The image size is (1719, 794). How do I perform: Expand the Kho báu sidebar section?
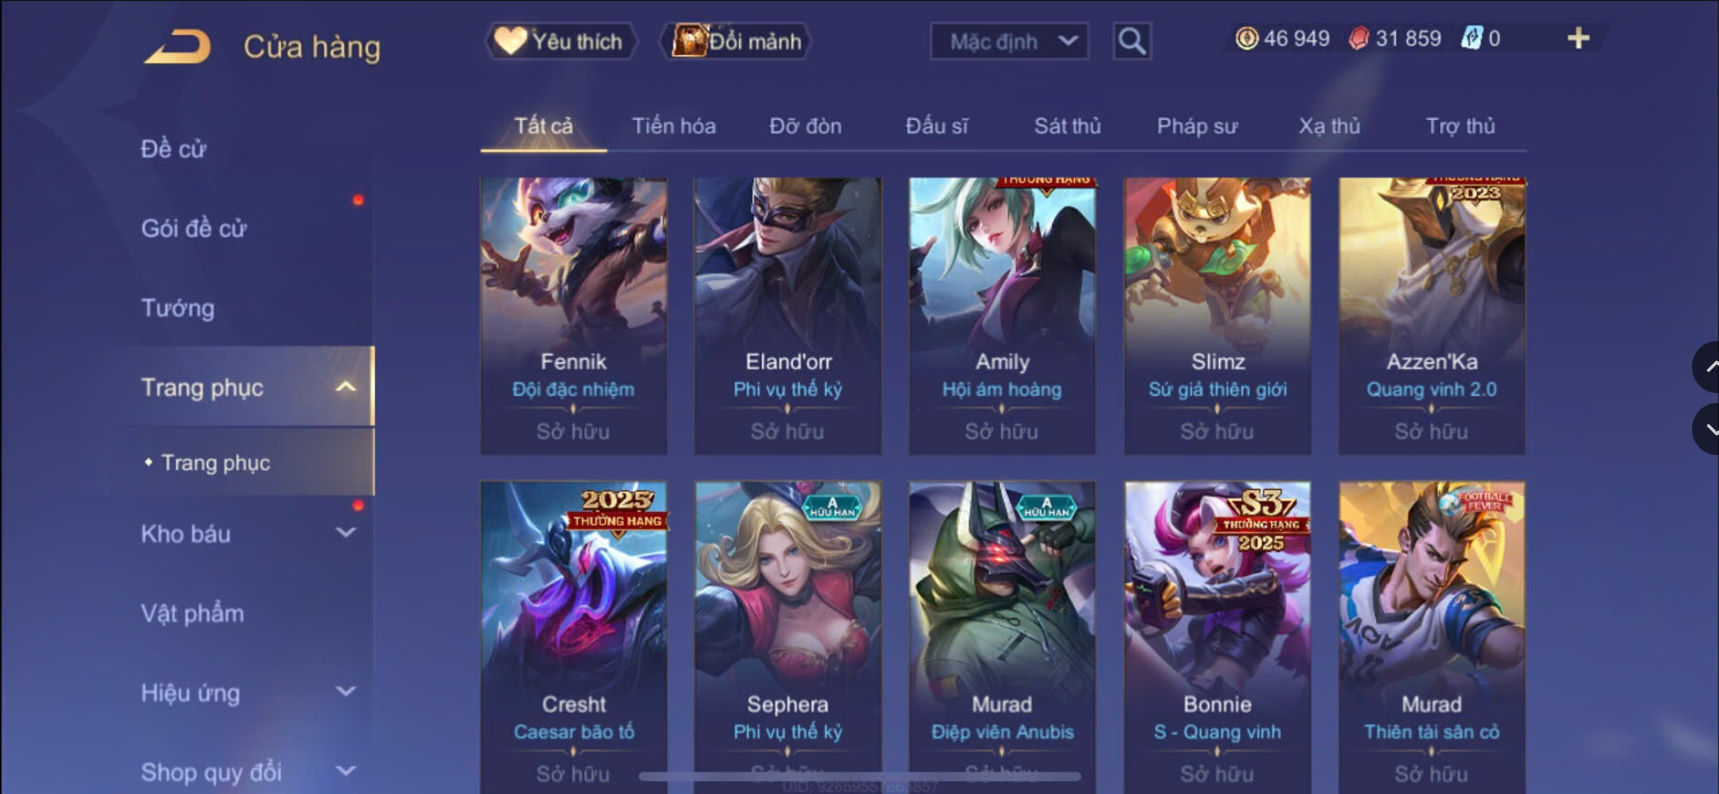(346, 533)
